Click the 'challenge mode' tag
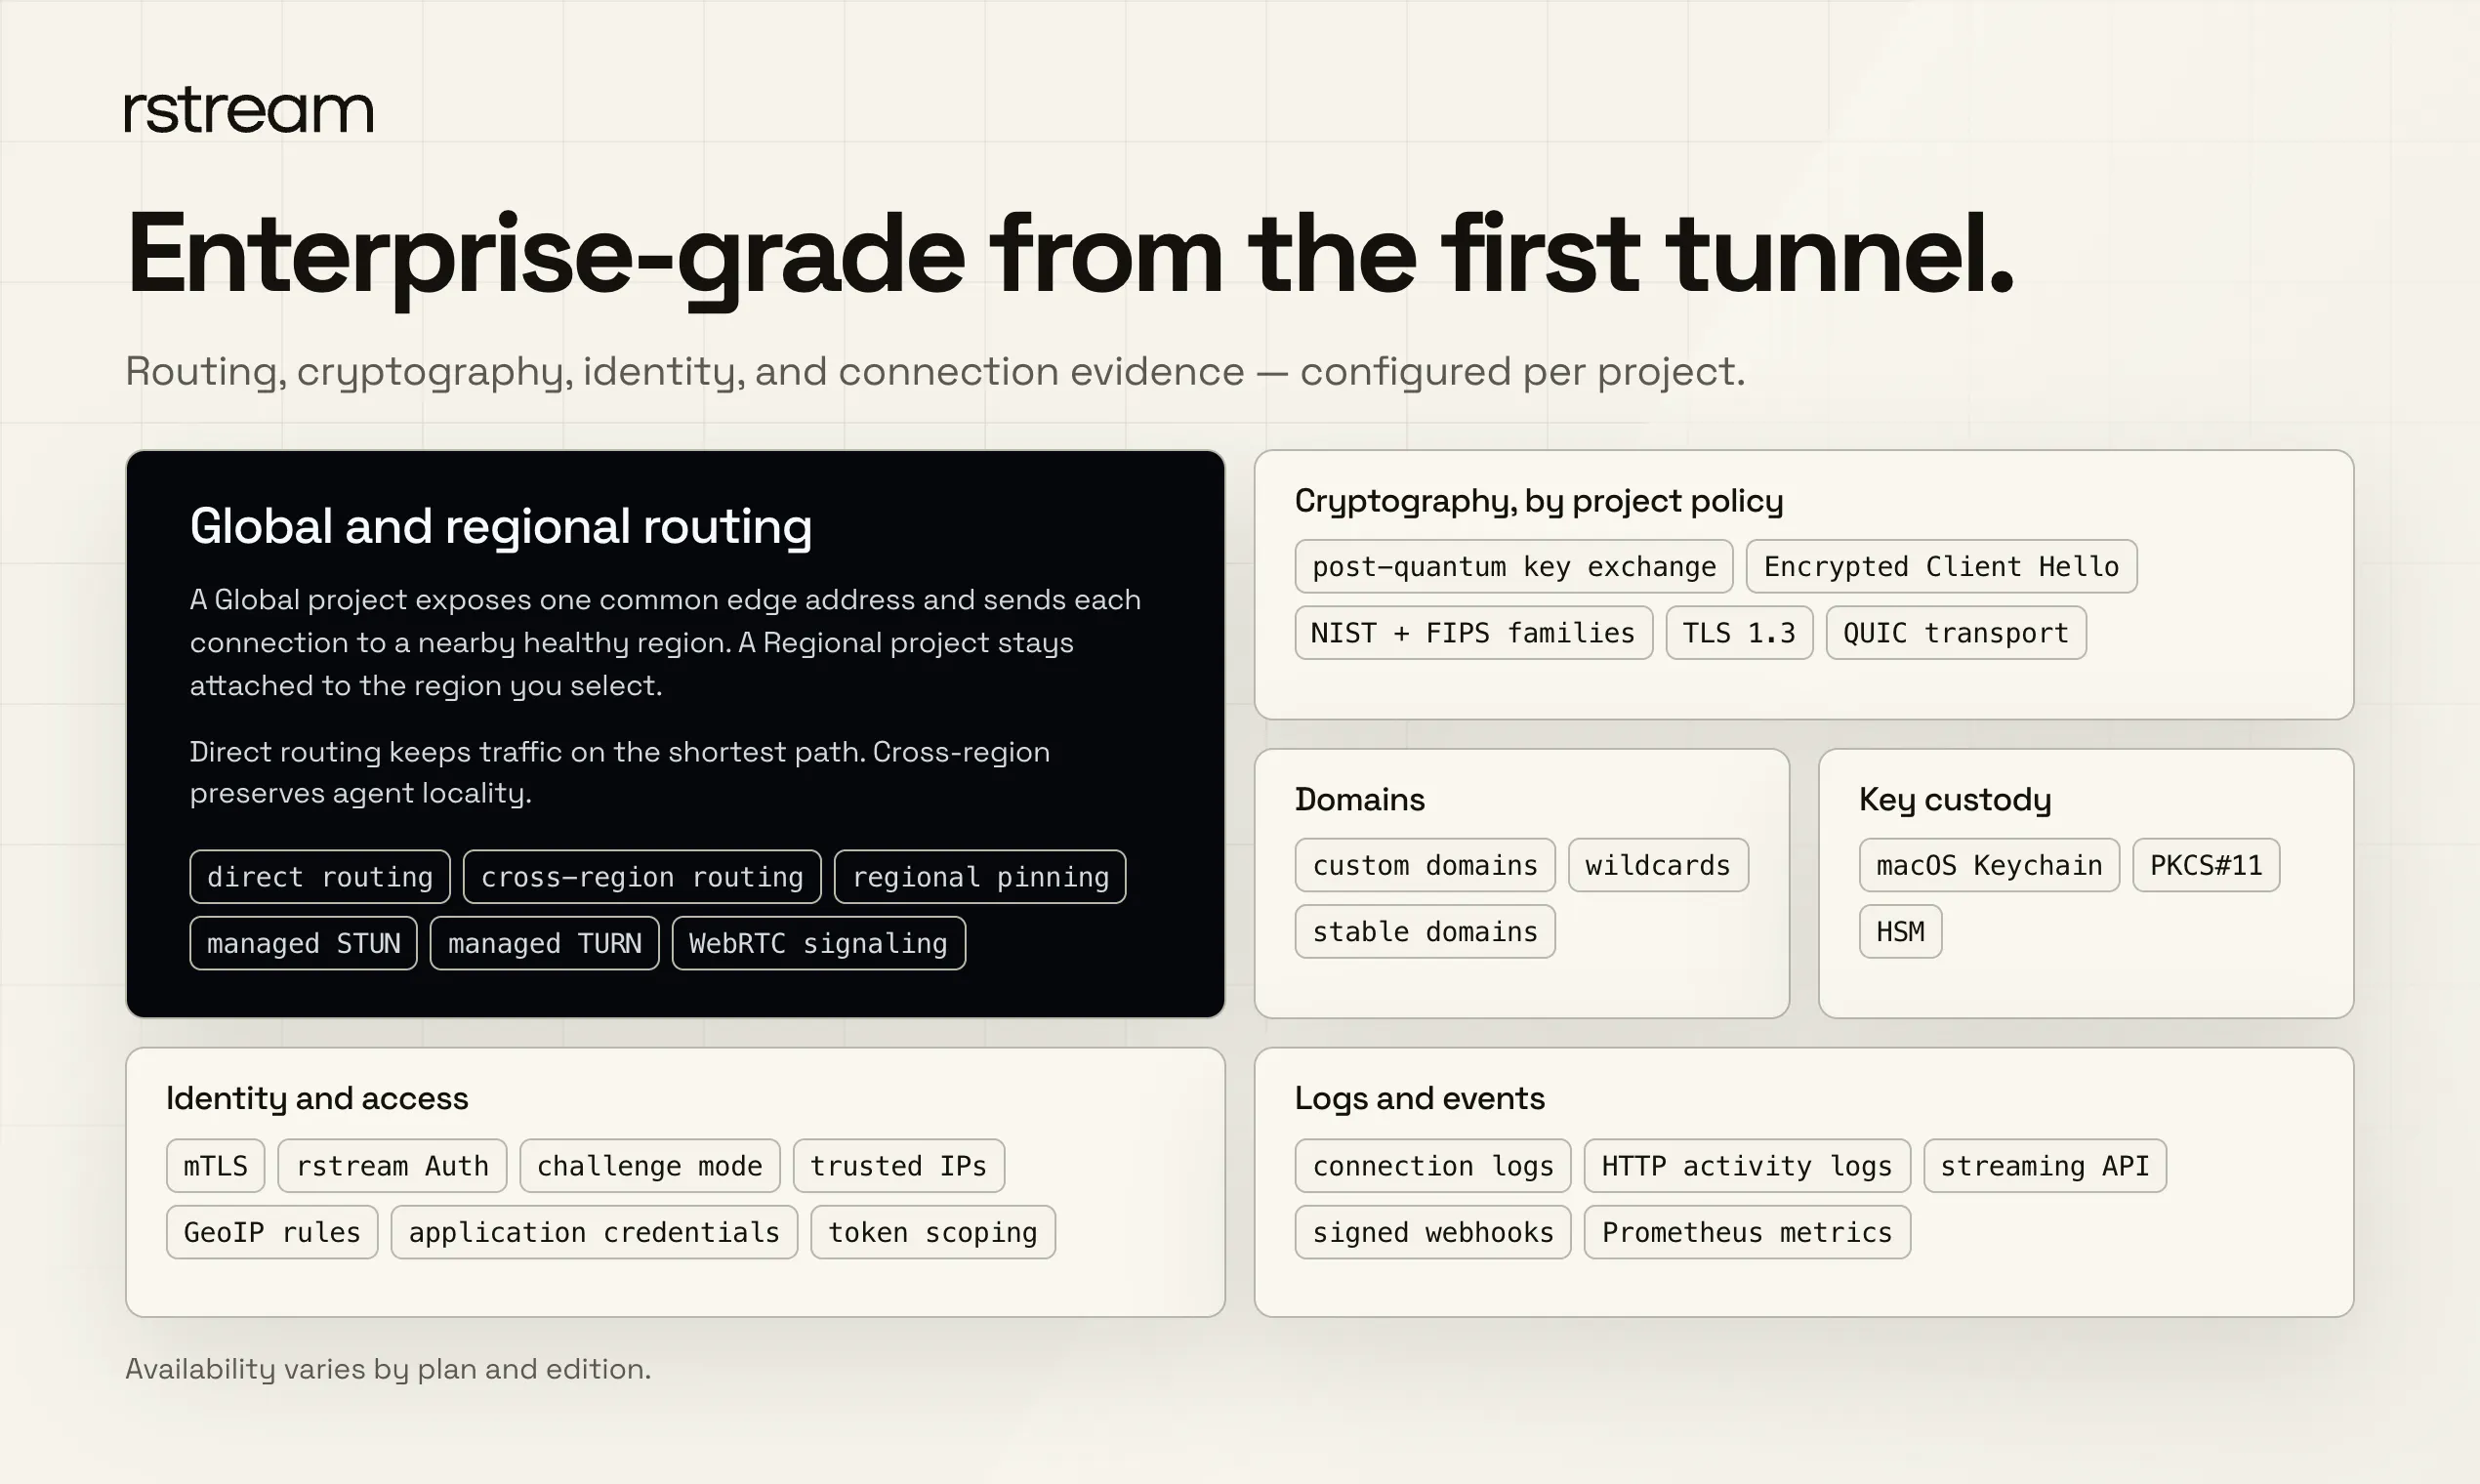This screenshot has width=2480, height=1484. tap(650, 1166)
